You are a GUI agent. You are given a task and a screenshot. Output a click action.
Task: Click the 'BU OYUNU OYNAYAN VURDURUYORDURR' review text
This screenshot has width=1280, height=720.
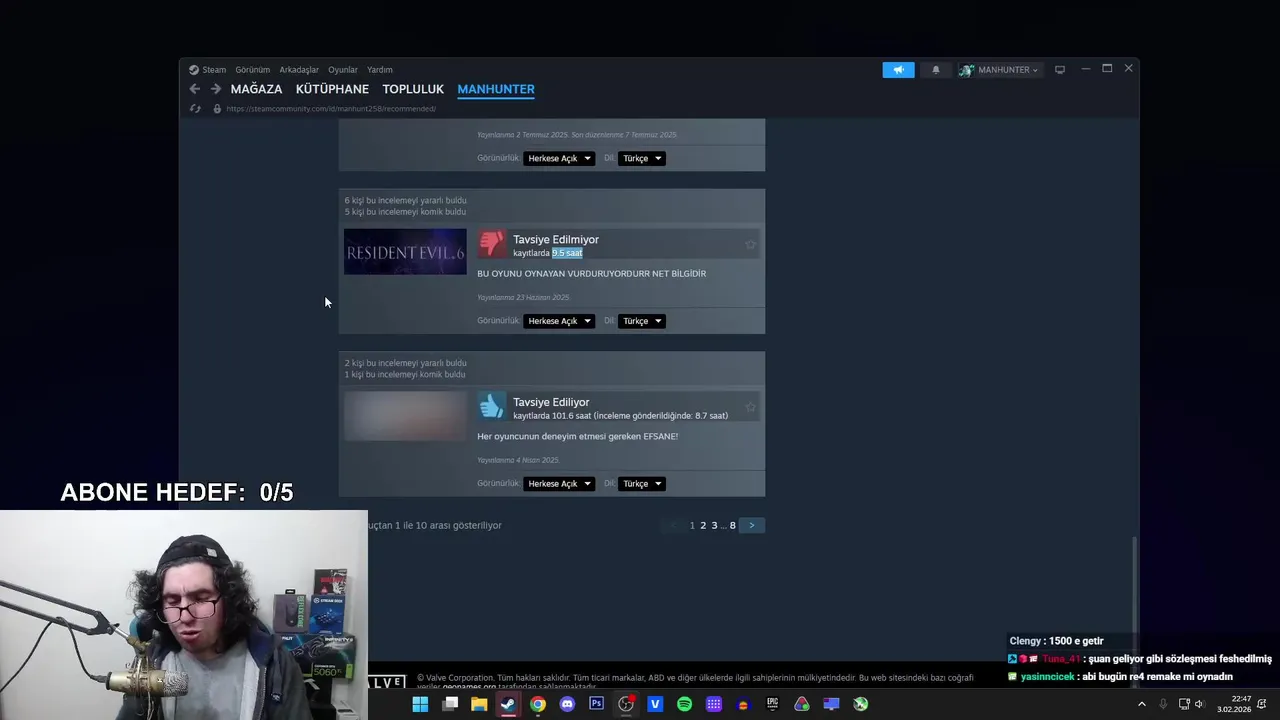click(591, 274)
